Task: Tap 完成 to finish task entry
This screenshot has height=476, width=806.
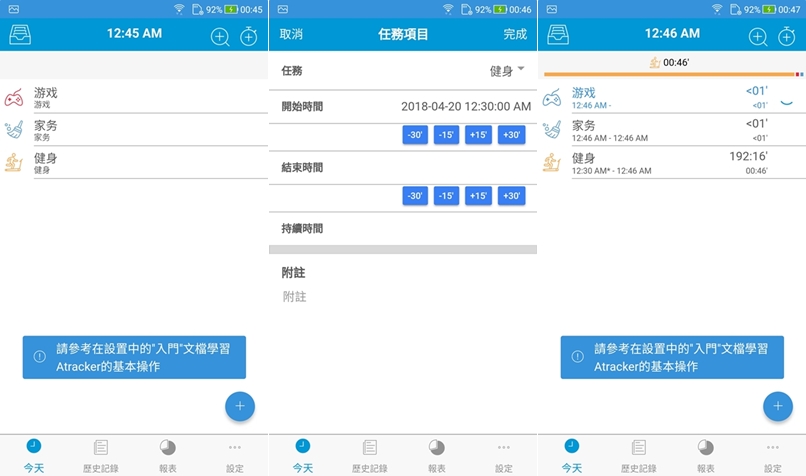Action: click(515, 34)
